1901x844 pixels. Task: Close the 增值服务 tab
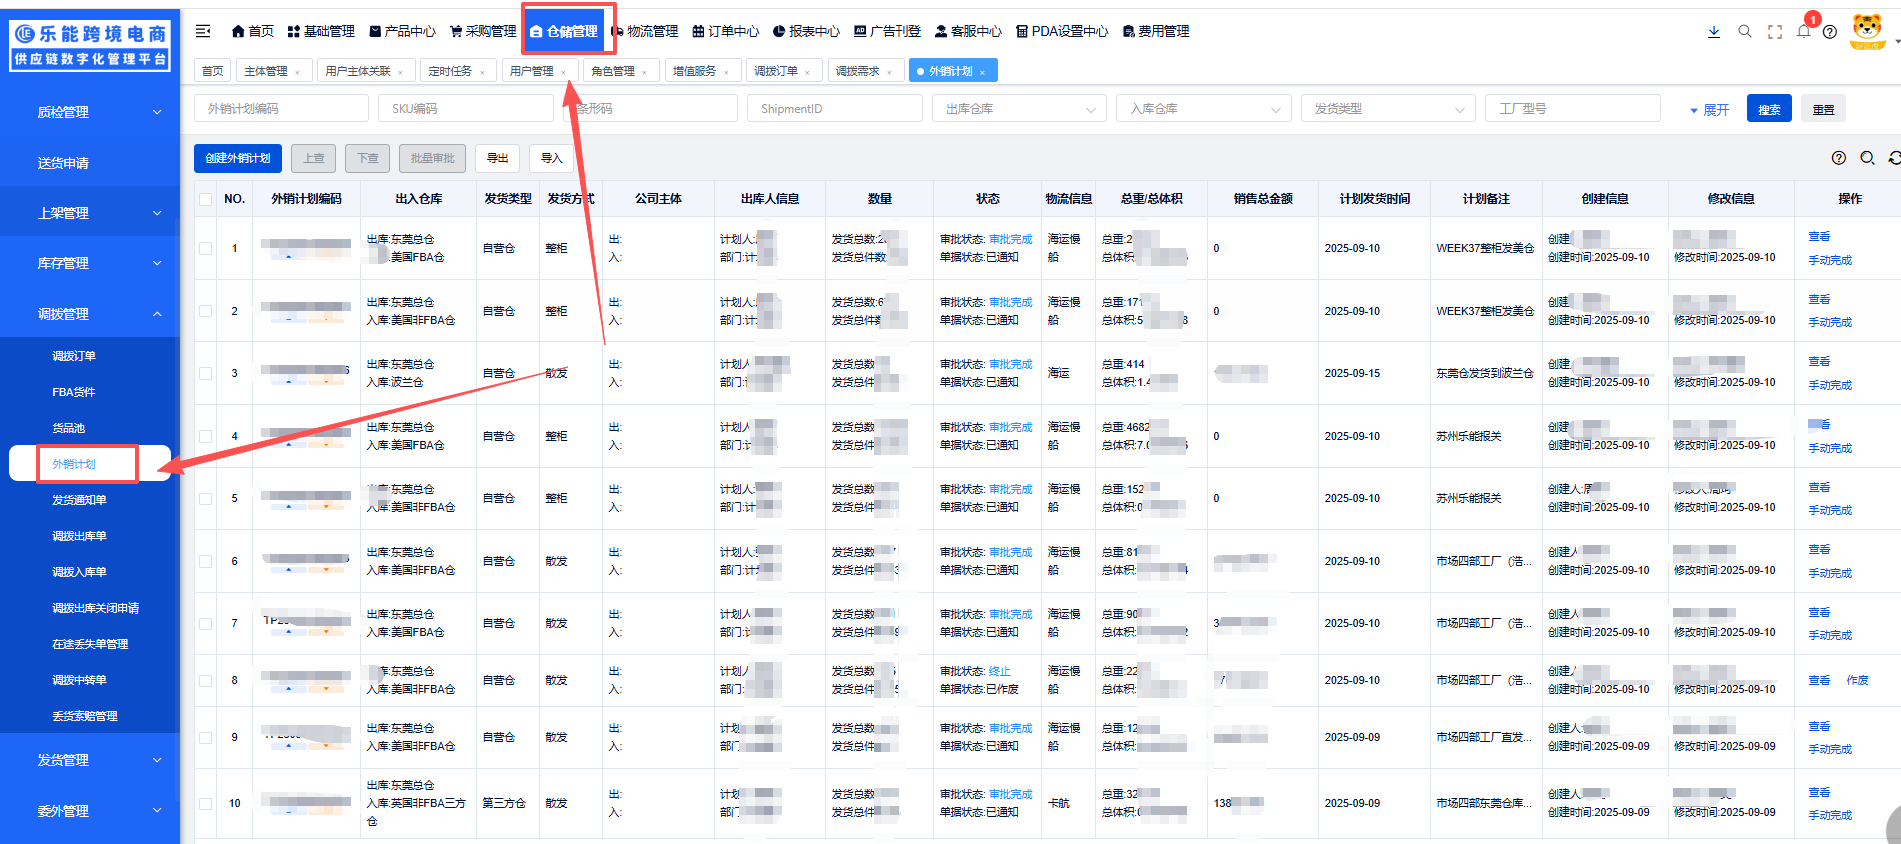(726, 72)
